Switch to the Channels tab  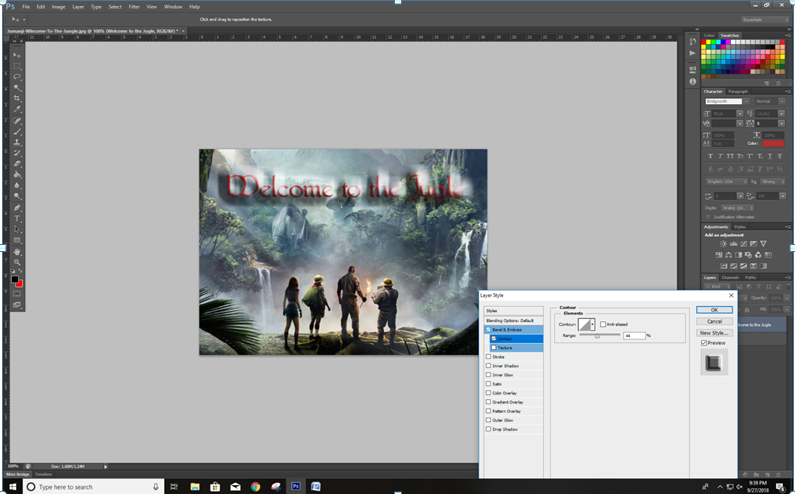coord(730,278)
